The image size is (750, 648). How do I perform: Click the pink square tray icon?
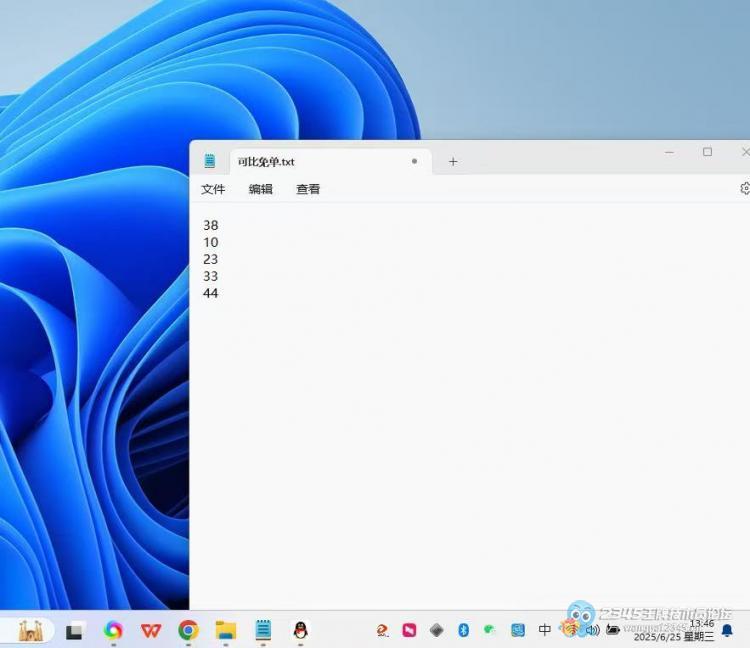(409, 630)
